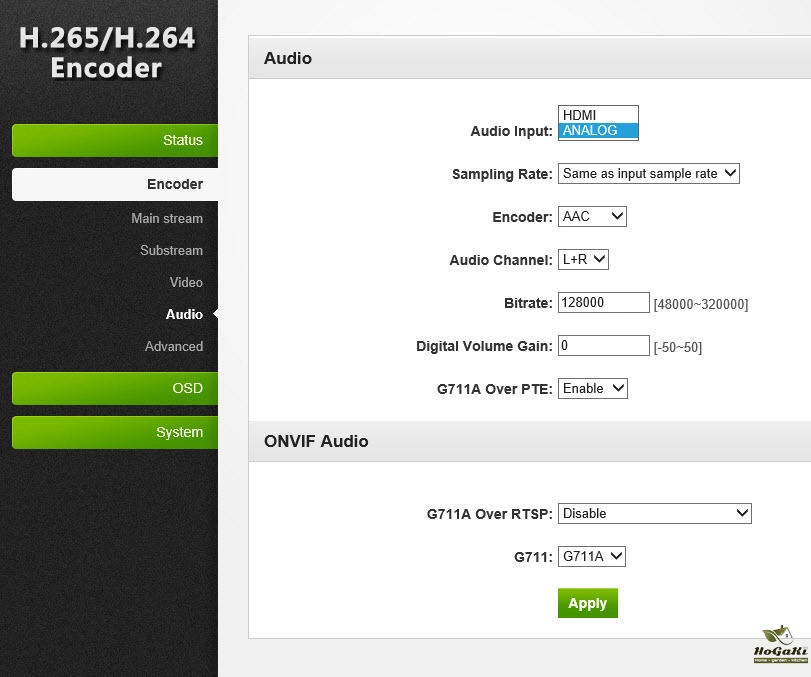Expand G711A Over RTSP Disable dropdown
Viewport: 811px width, 677px height.
[654, 513]
